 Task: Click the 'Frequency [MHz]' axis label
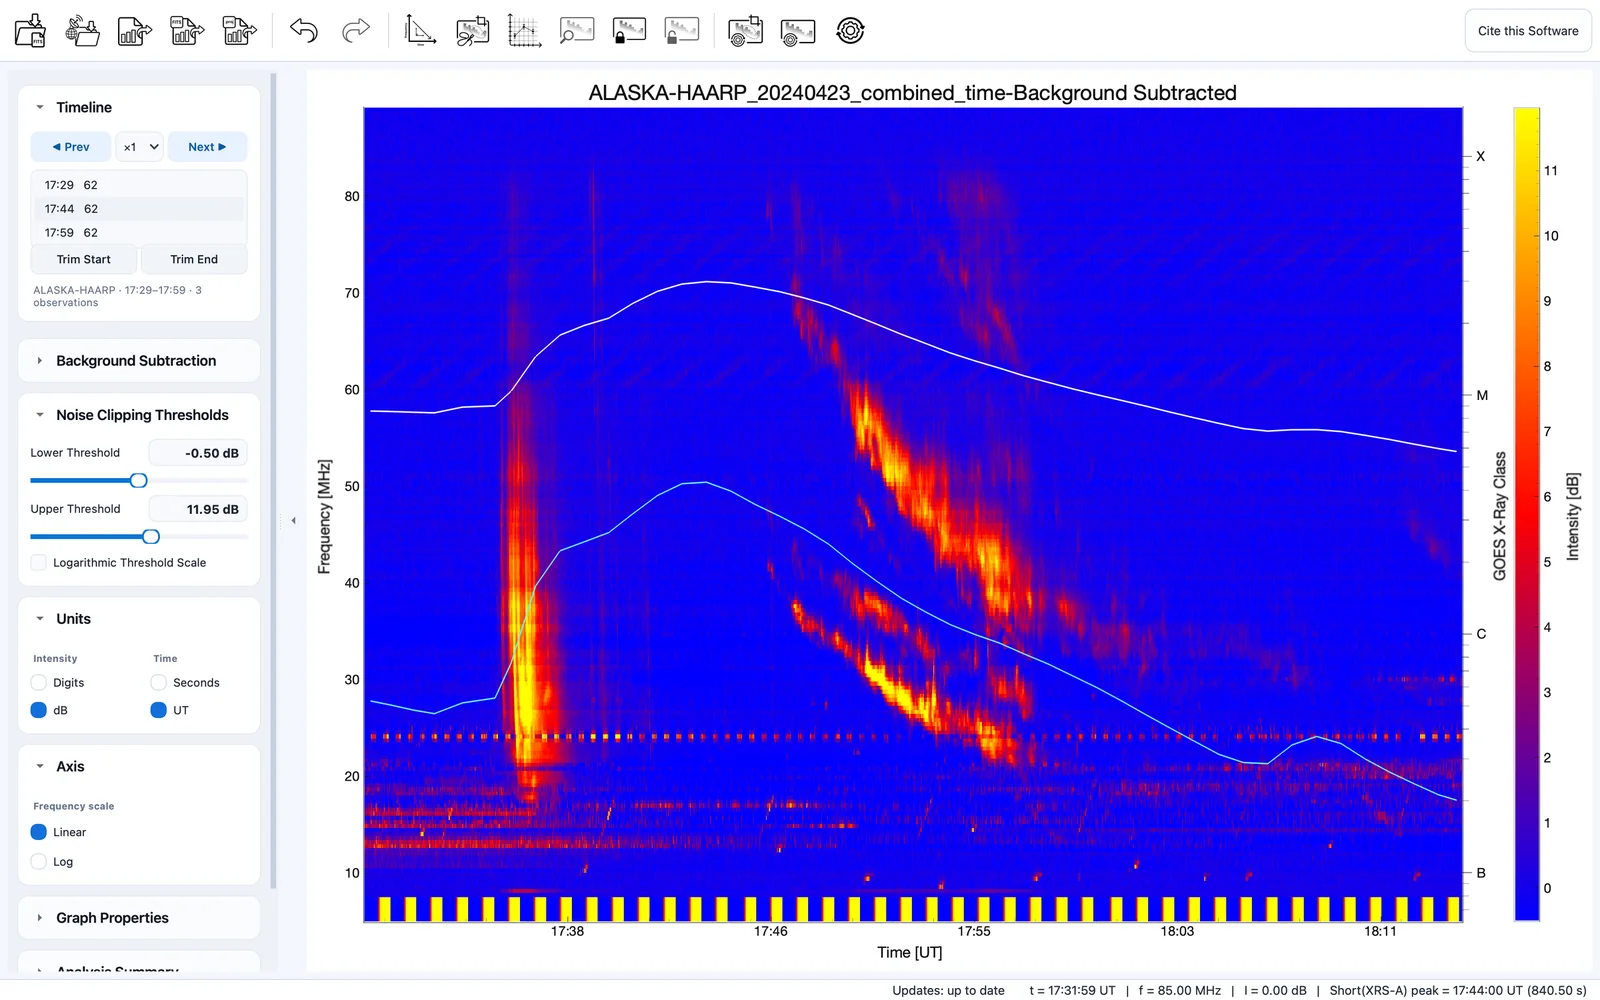(324, 517)
